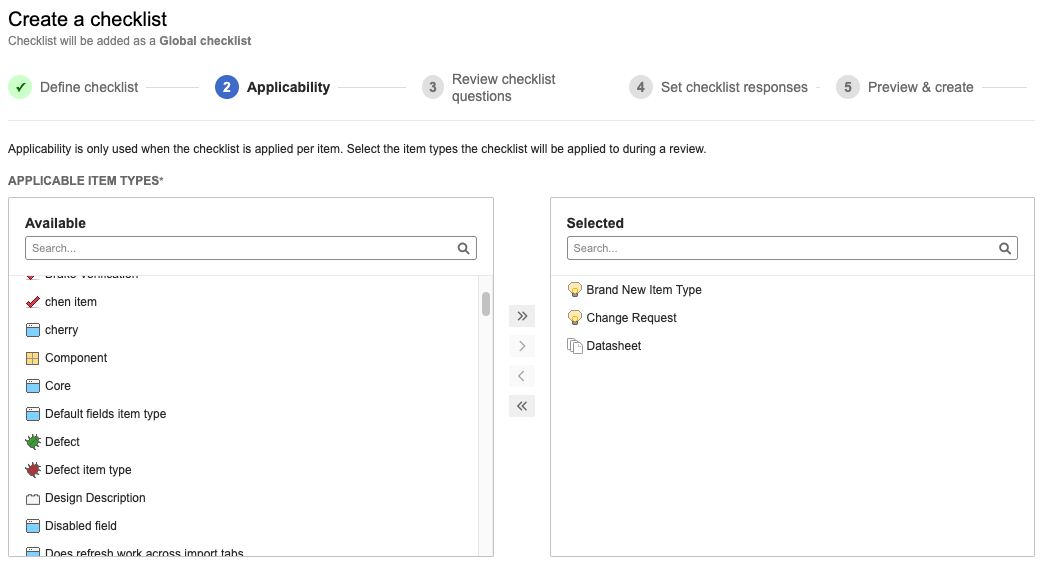This screenshot has width=1040, height=579.
Task: Click the Available search magnifier icon
Action: pyautogui.click(x=464, y=248)
